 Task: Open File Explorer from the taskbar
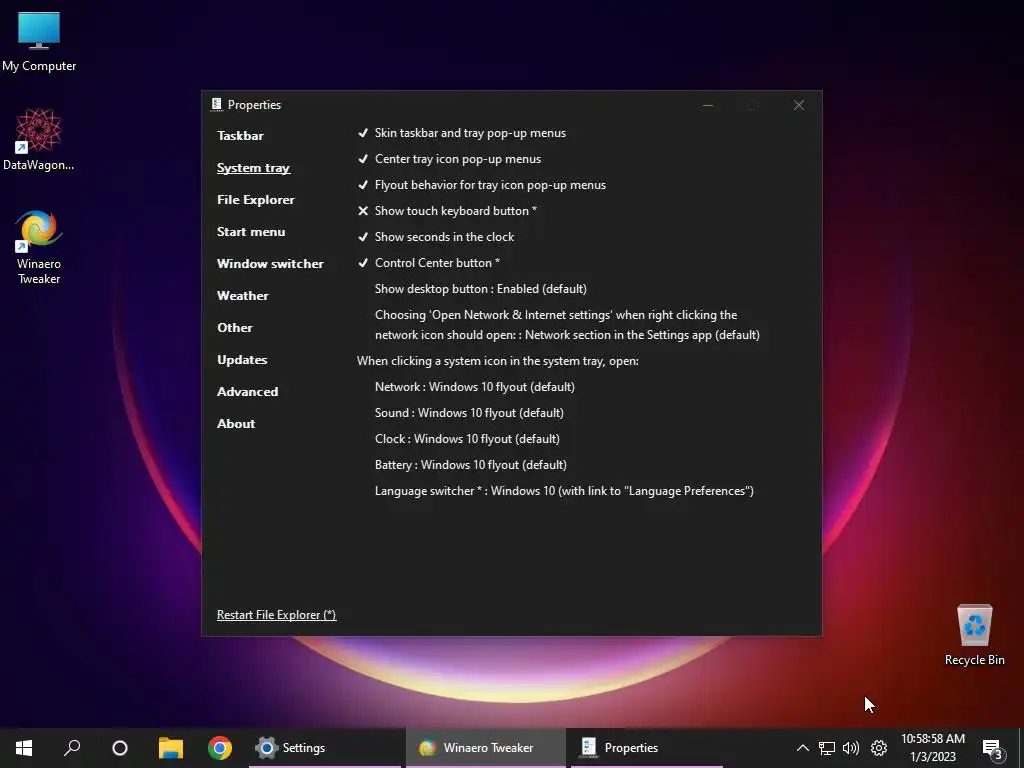[171, 748]
